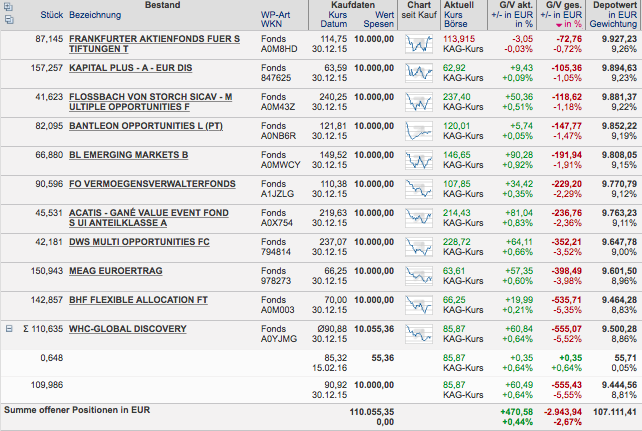This screenshot has width=642, height=431.
Task: Click sub-position quantity '109,986'
Action: pyautogui.click(x=47, y=385)
